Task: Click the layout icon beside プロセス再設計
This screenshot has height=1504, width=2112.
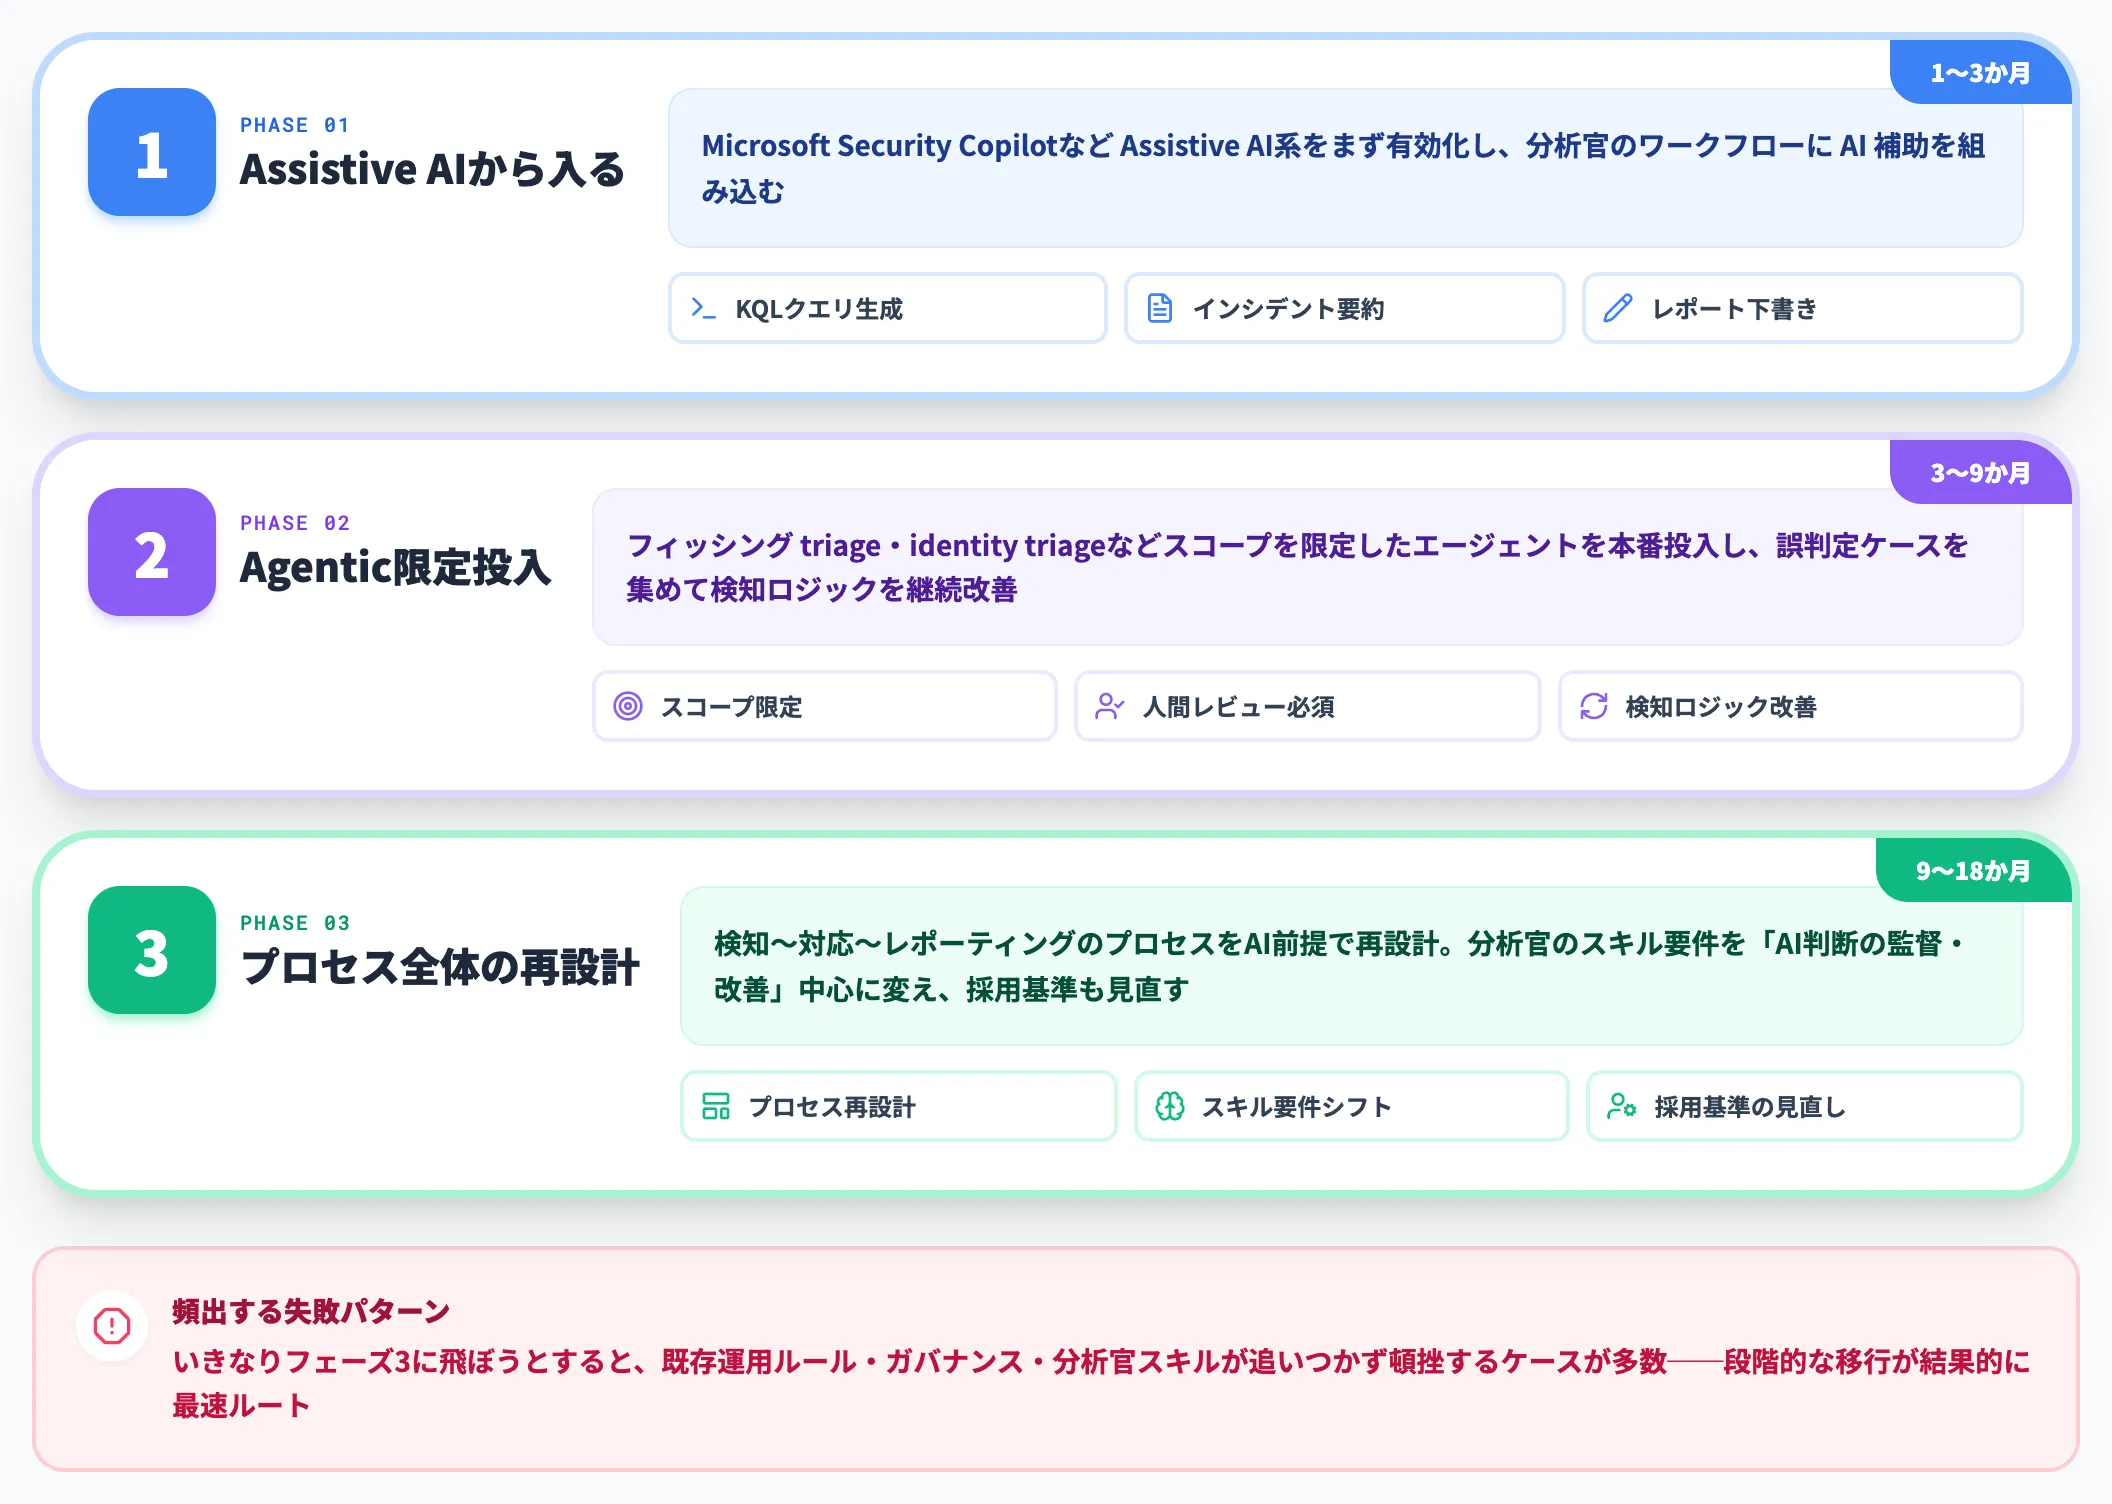Action: point(716,1106)
